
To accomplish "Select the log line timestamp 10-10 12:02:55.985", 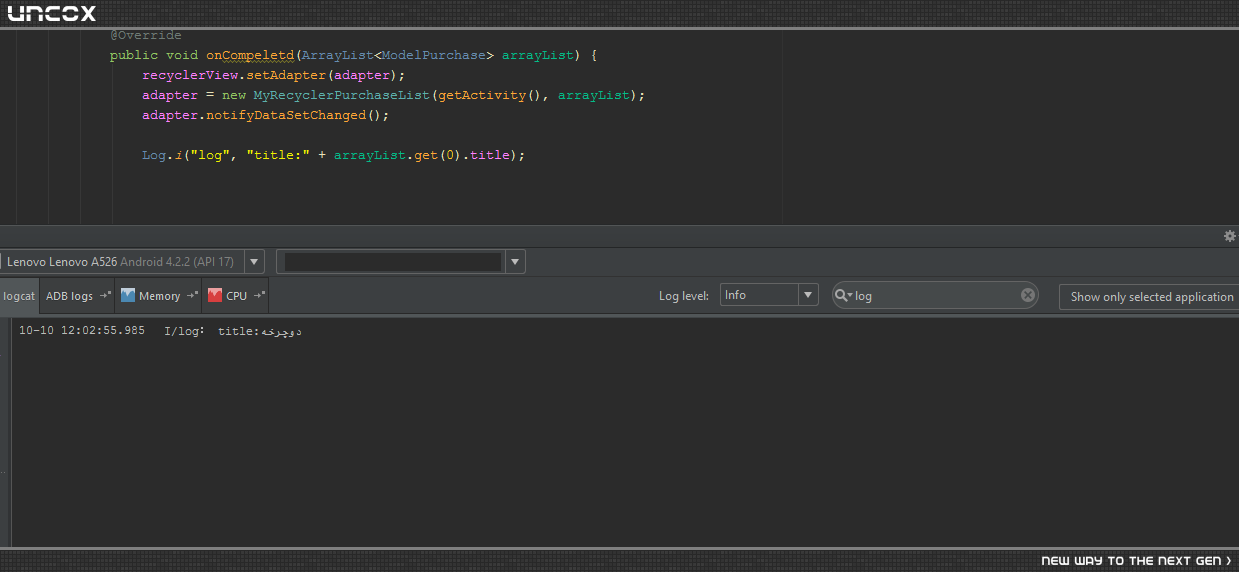I will coord(82,331).
